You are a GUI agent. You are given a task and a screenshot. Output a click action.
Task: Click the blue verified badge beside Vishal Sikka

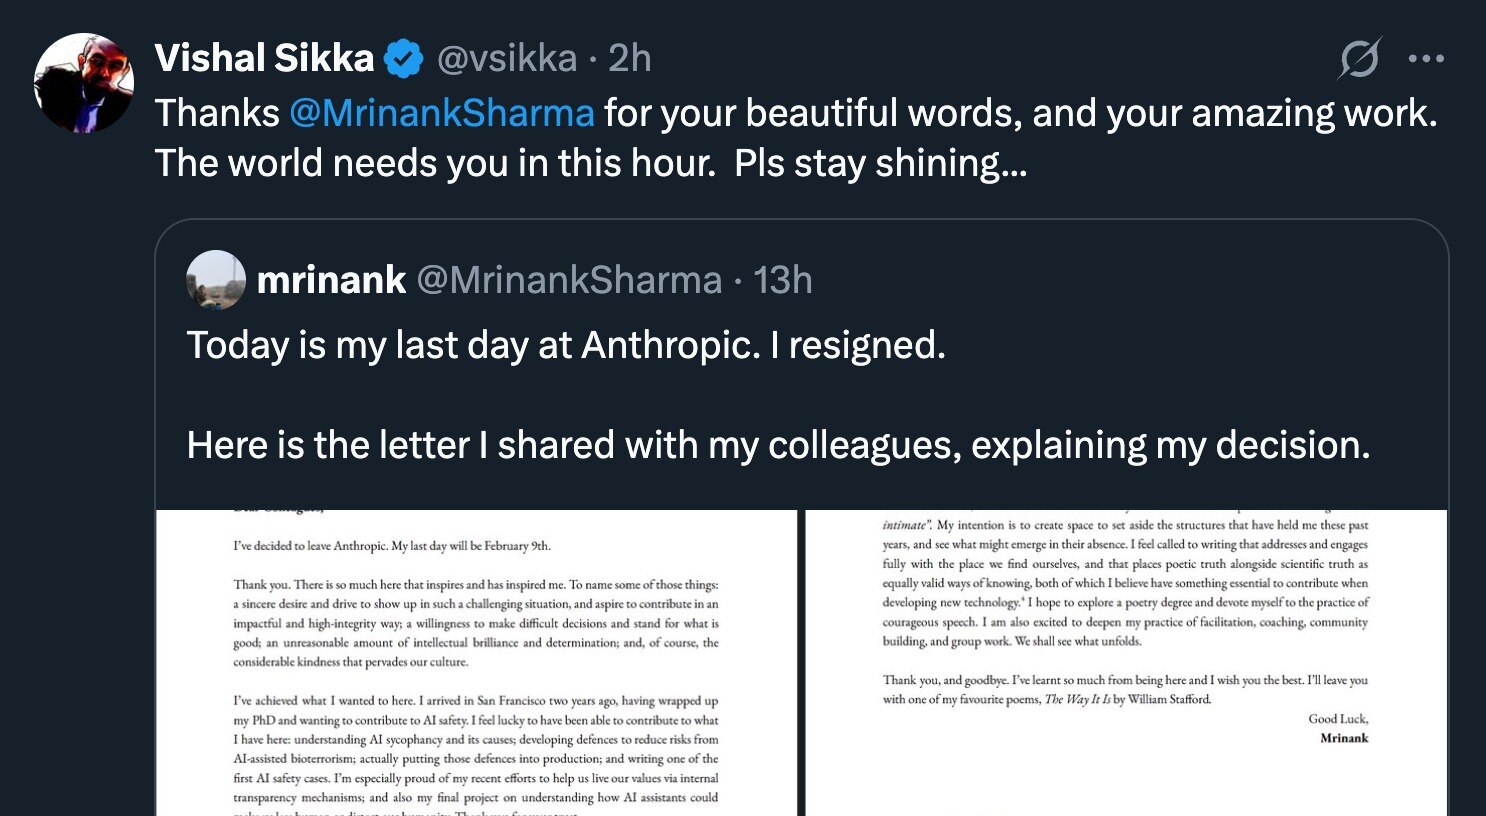tap(404, 59)
